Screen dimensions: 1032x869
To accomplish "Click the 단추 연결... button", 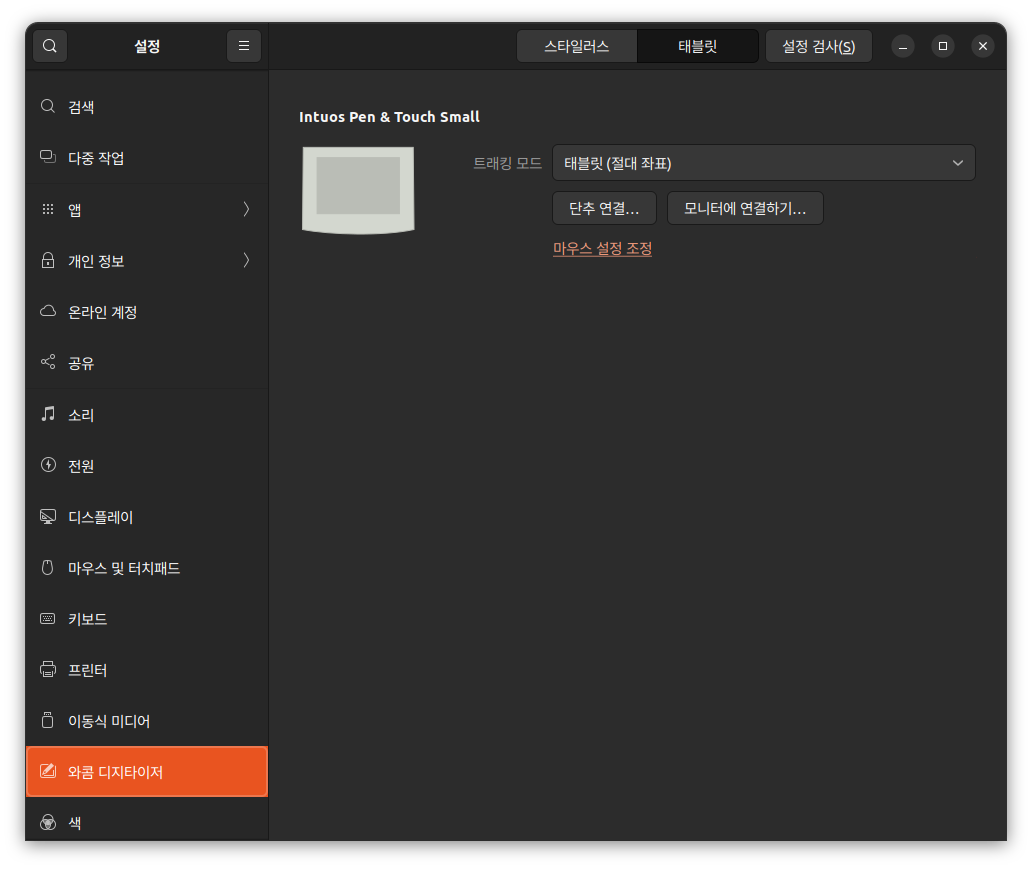I will click(604, 208).
